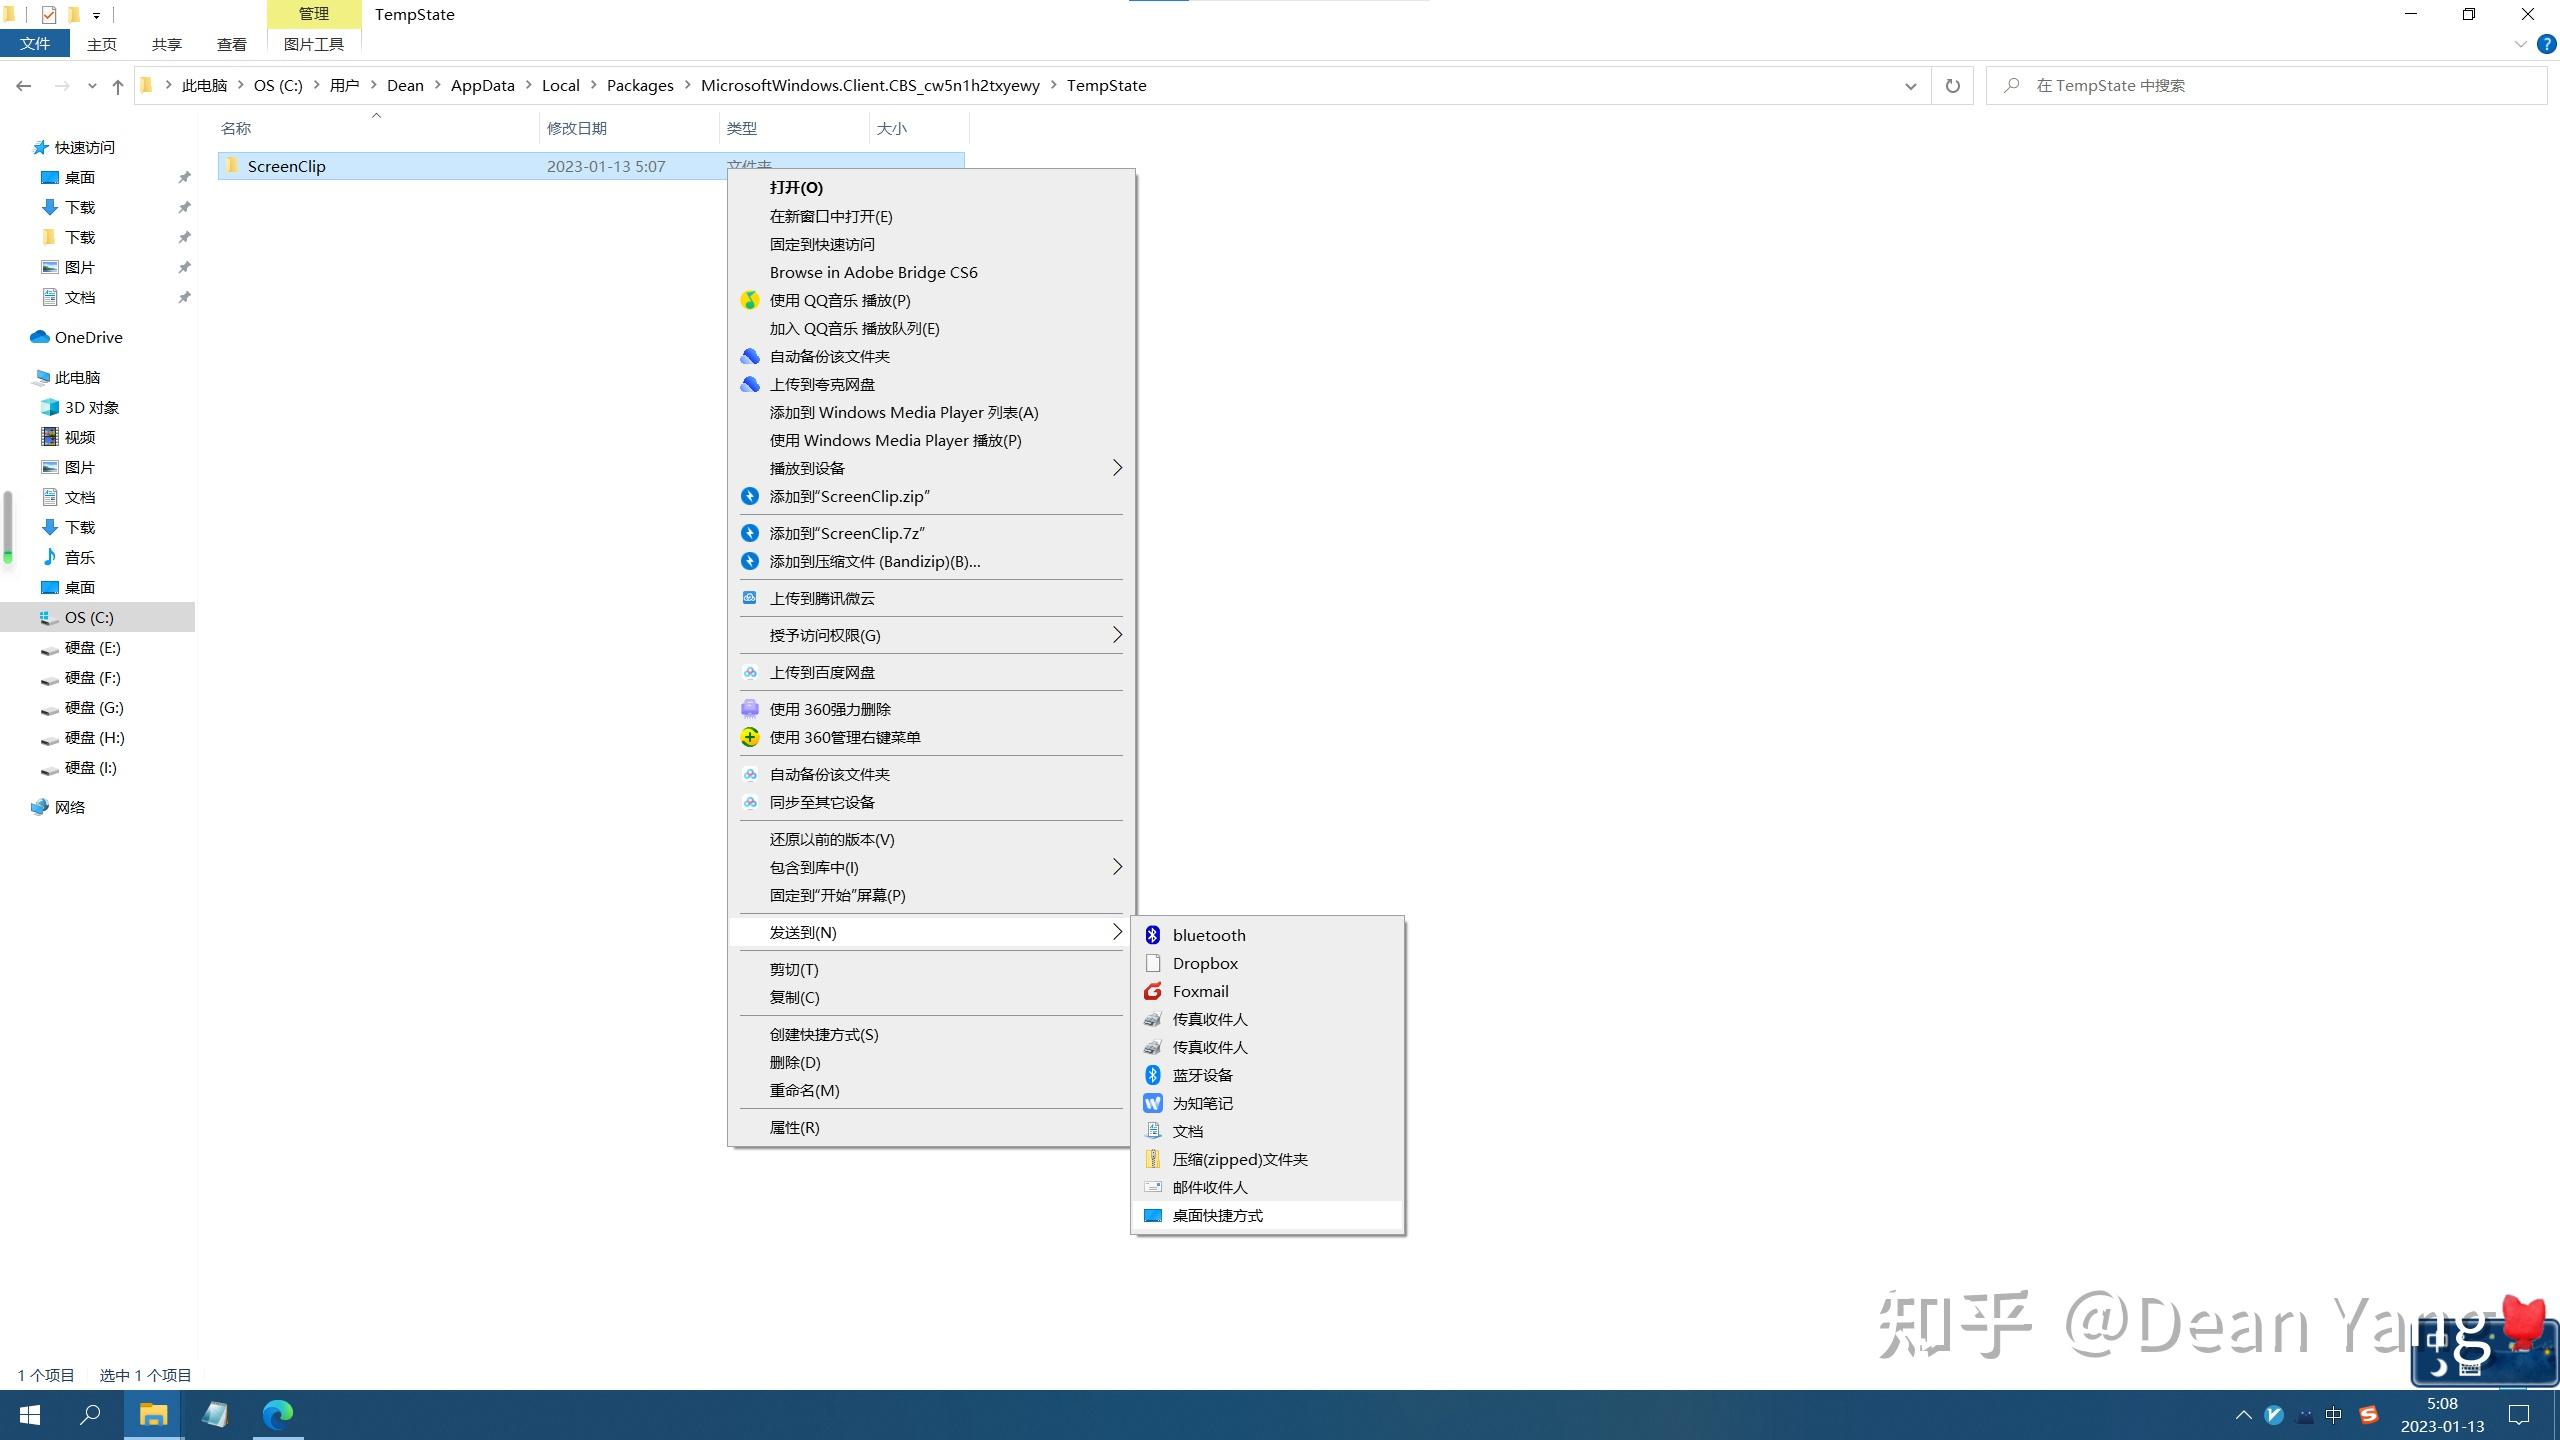The width and height of the screenshot is (2560, 1440).
Task: Select 桌面快捷方式 in Send to submenu
Action: [x=1267, y=1215]
